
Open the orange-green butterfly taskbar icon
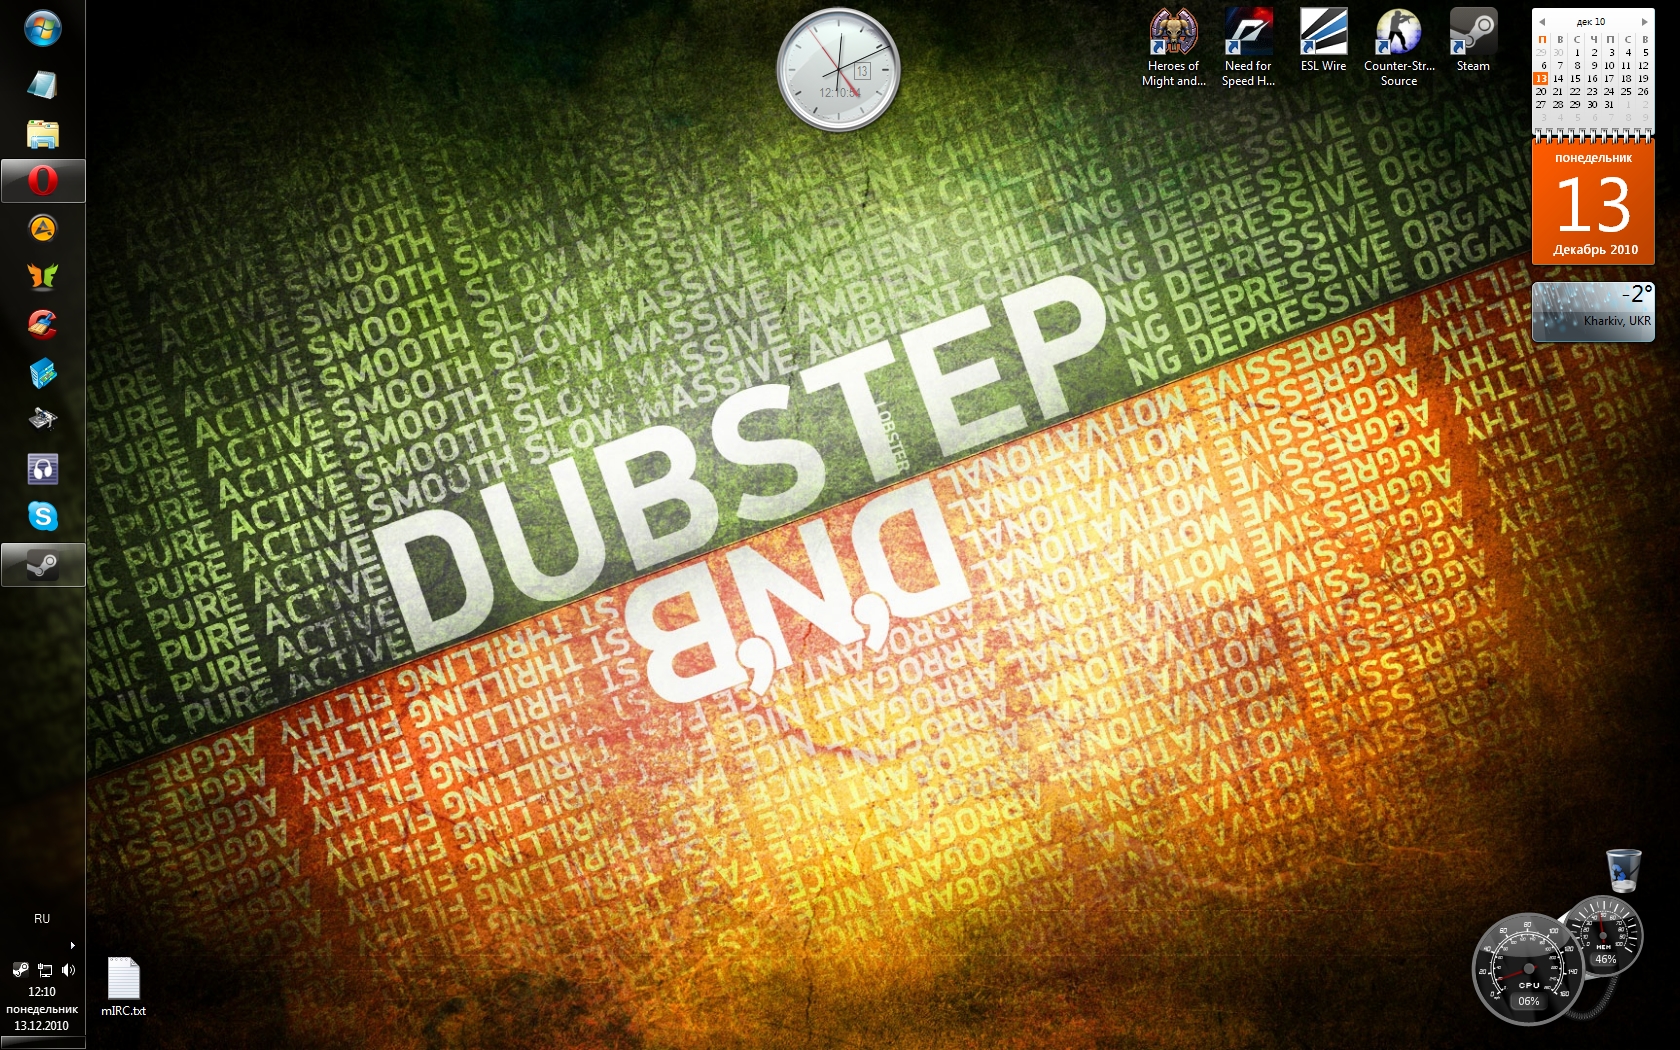pos(42,276)
